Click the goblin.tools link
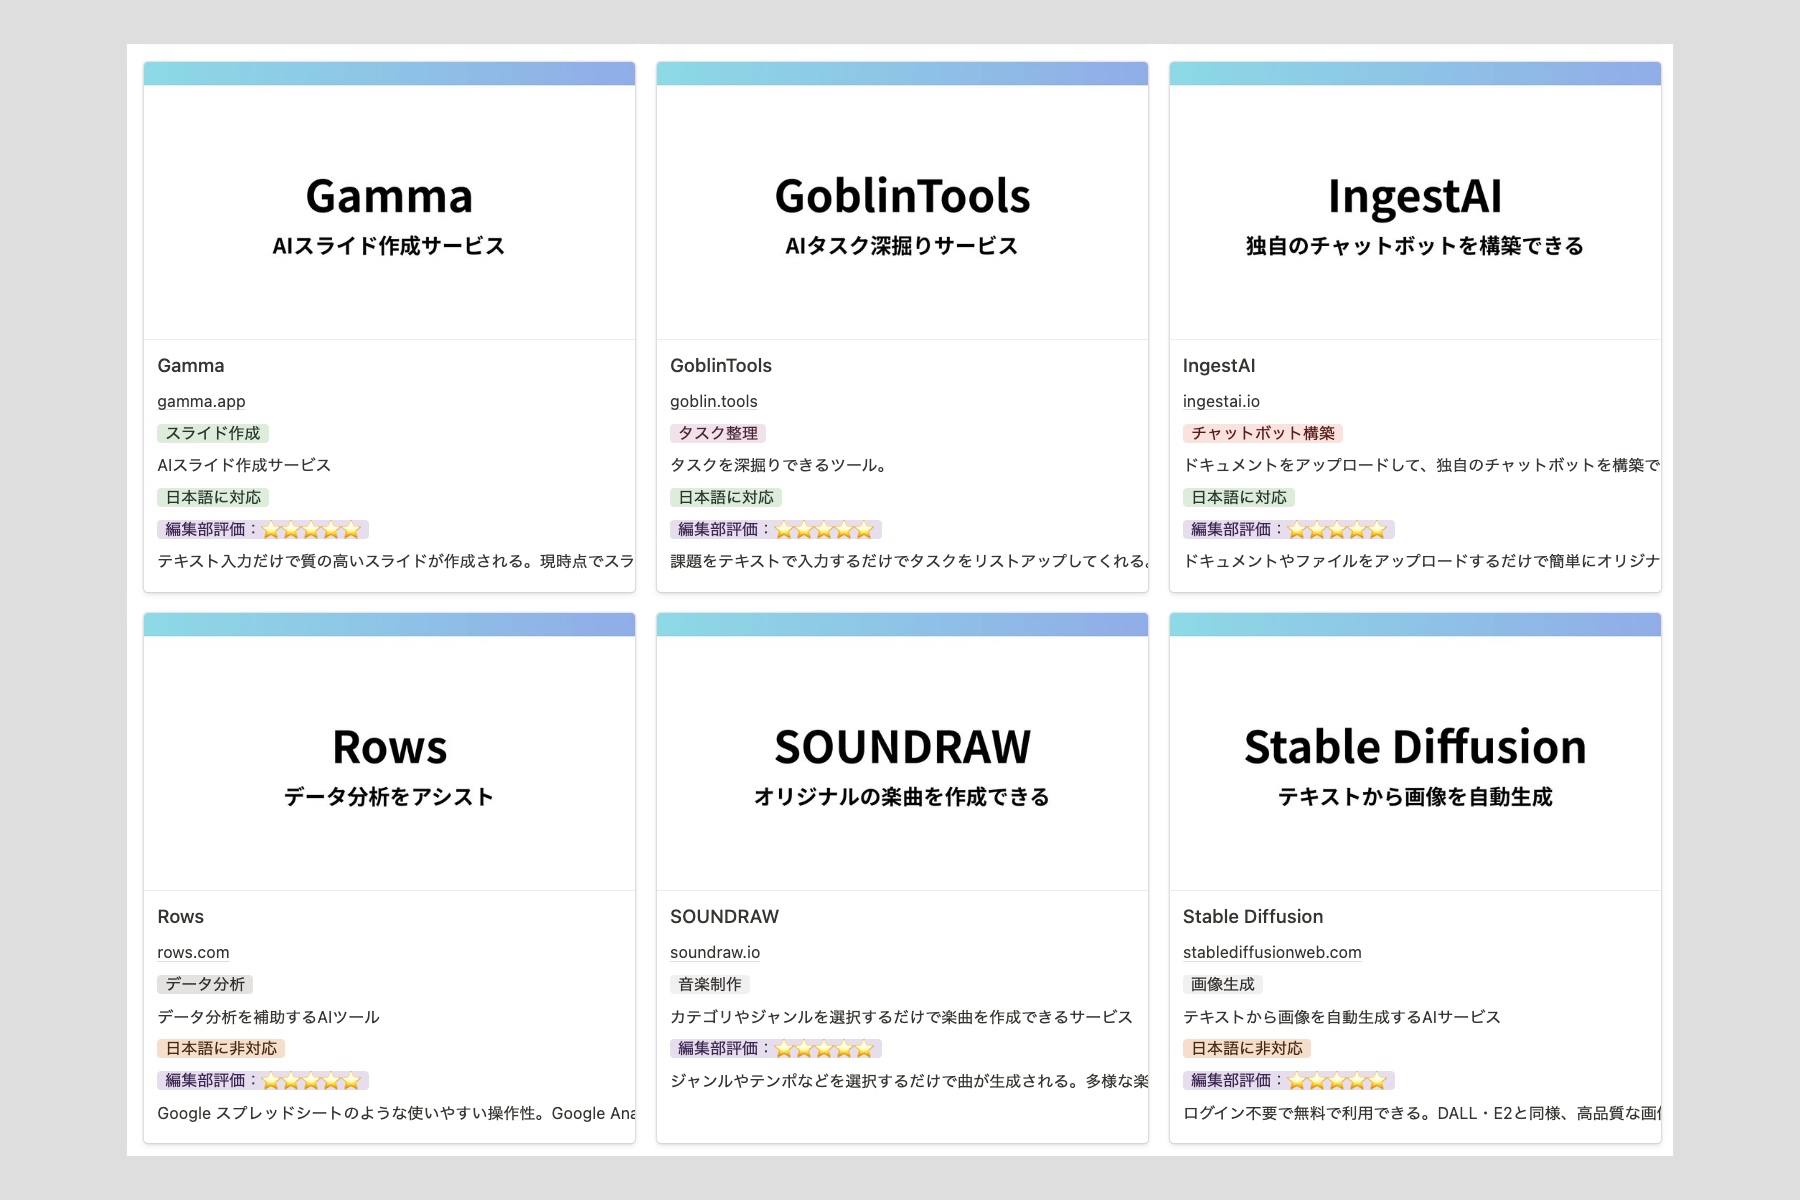The image size is (1800, 1200). point(714,401)
